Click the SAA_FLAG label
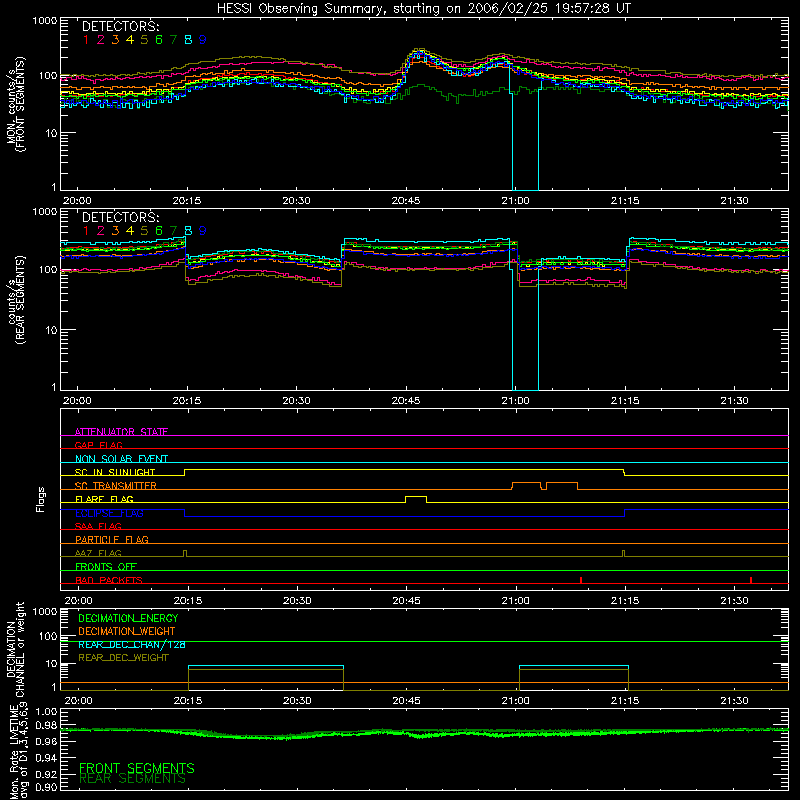The width and height of the screenshot is (800, 800). click(x=98, y=526)
